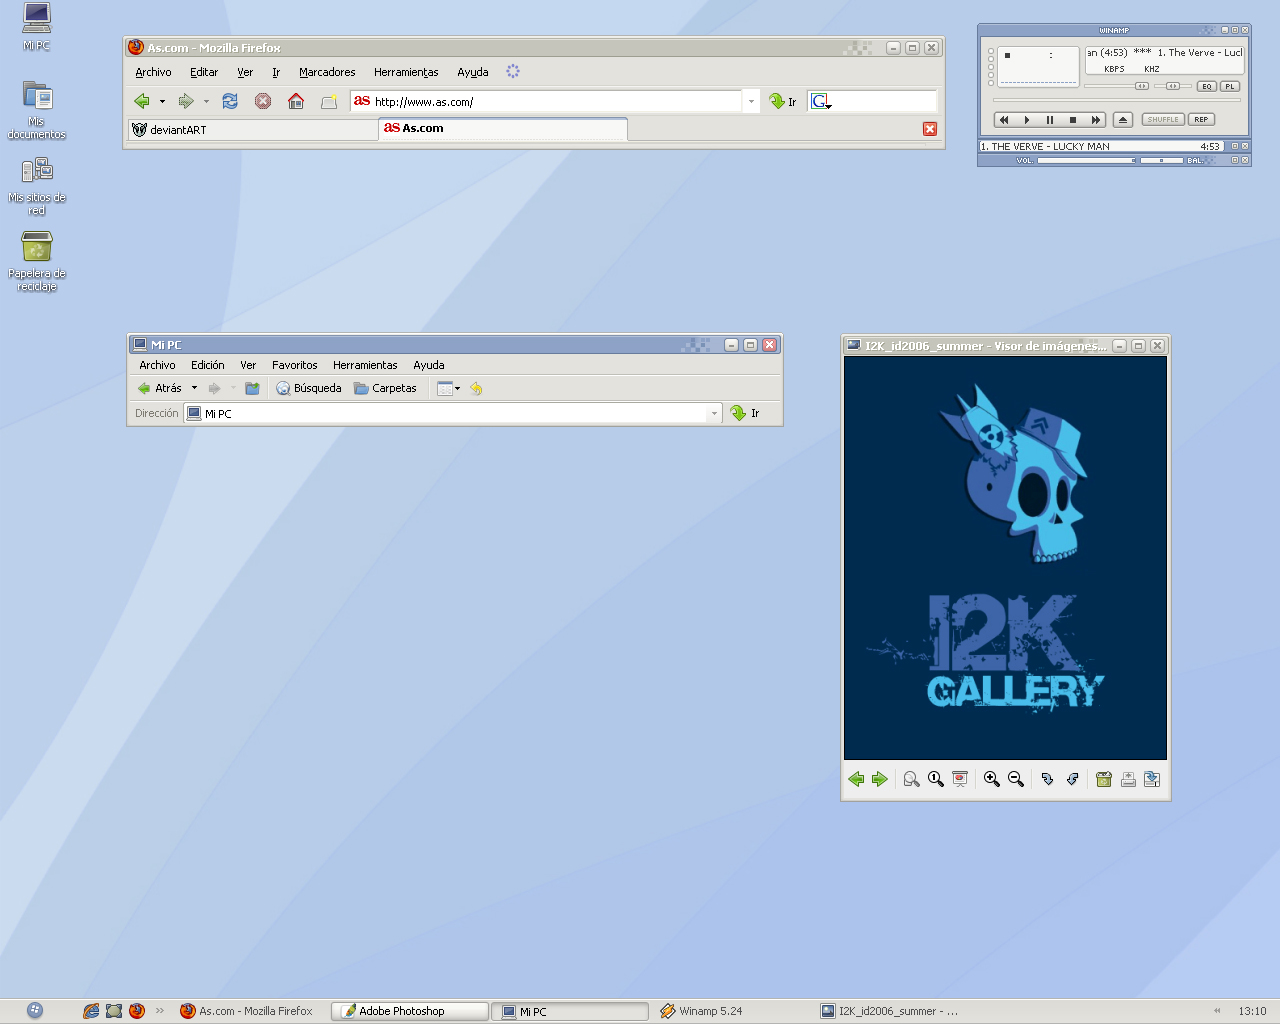Click Búsqueda search button in Mi PC
Viewport: 1280px width, 1024px height.
(309, 388)
